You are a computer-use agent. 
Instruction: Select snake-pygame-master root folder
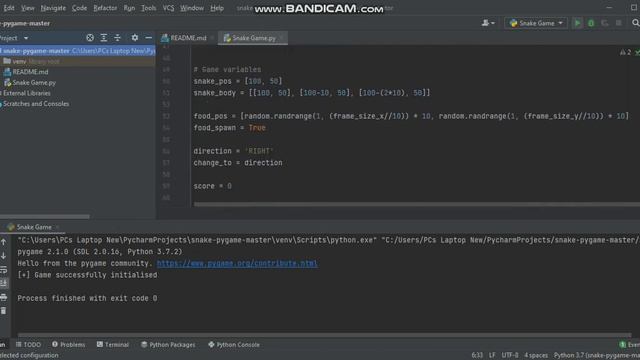click(x=78, y=51)
